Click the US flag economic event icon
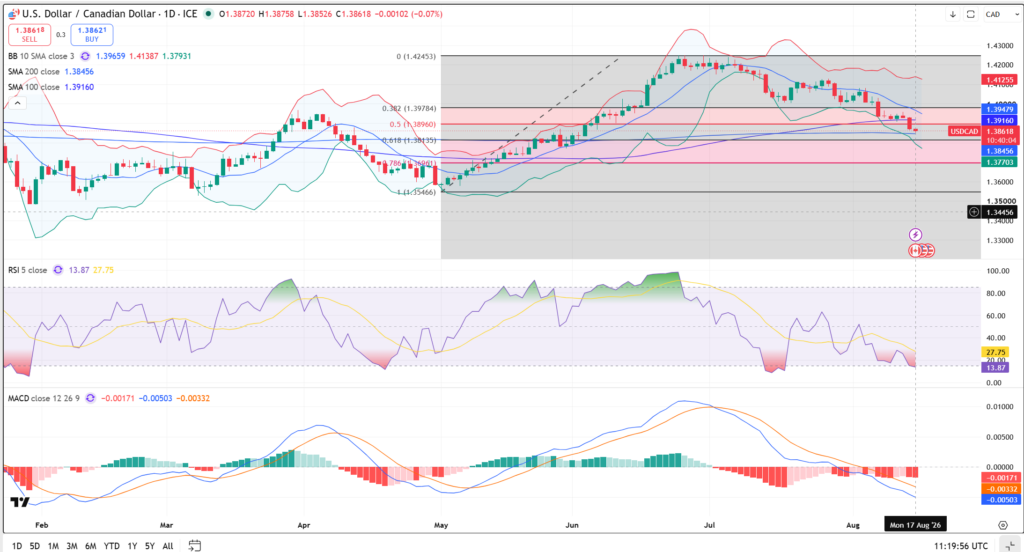1024x552 pixels. coord(928,250)
